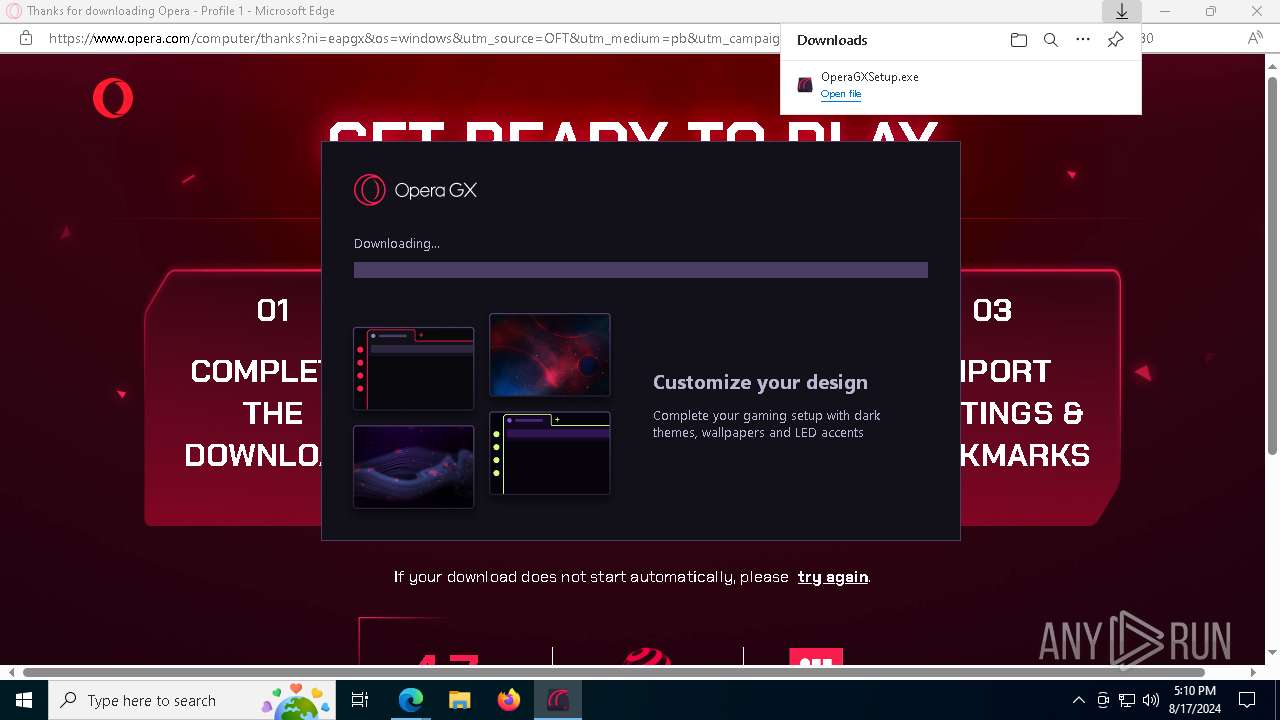Pin the Downloads panel
Image resolution: width=1280 pixels, height=720 pixels.
point(1115,40)
